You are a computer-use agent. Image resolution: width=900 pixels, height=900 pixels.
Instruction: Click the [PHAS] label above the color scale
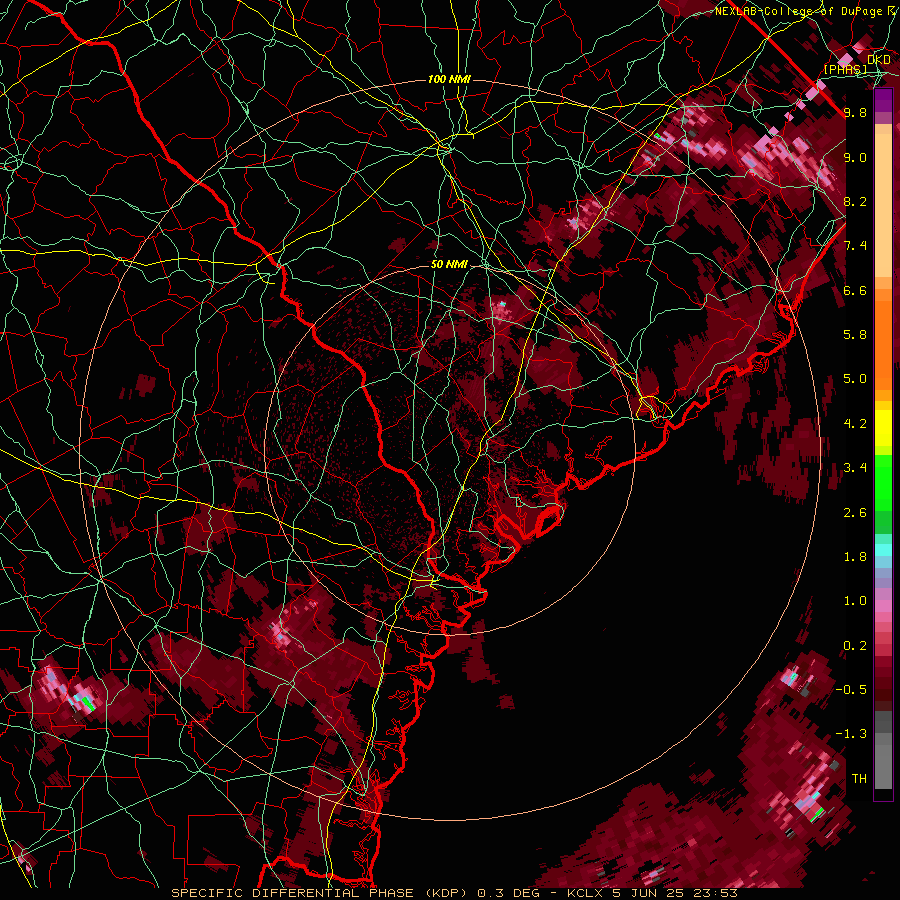(x=845, y=70)
